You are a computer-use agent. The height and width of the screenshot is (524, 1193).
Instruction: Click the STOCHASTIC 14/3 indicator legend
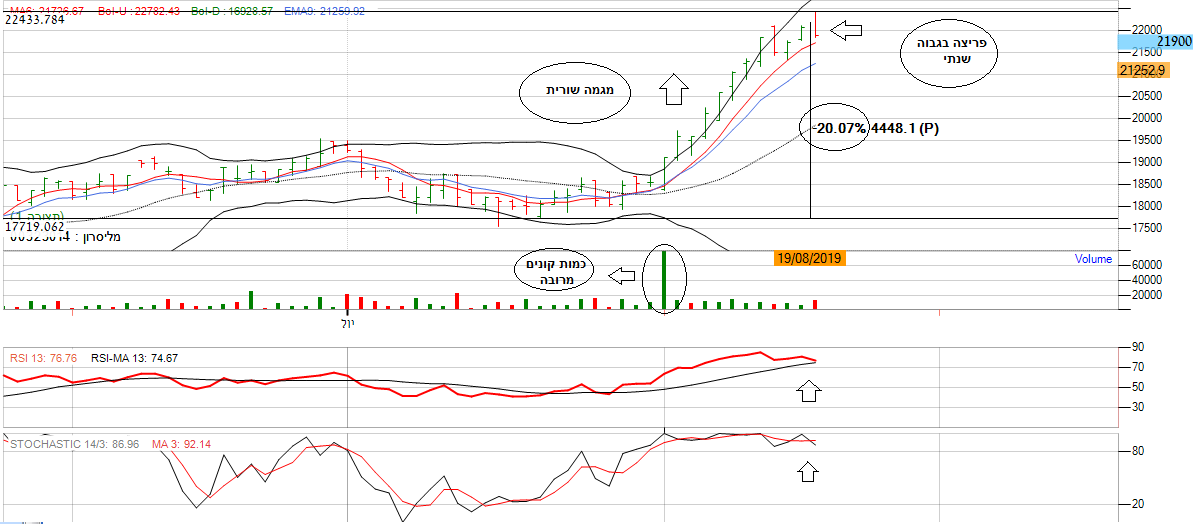point(72,443)
